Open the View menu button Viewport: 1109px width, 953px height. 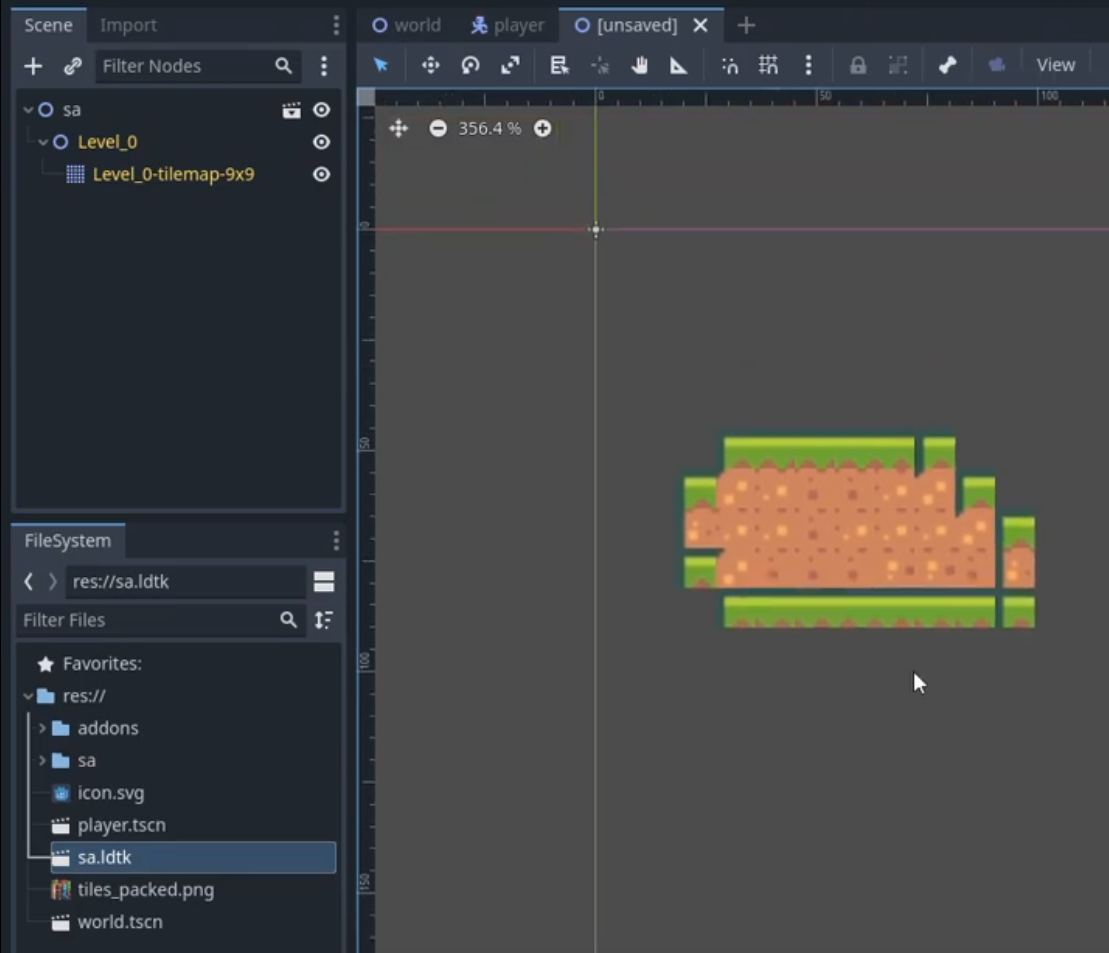click(1055, 65)
